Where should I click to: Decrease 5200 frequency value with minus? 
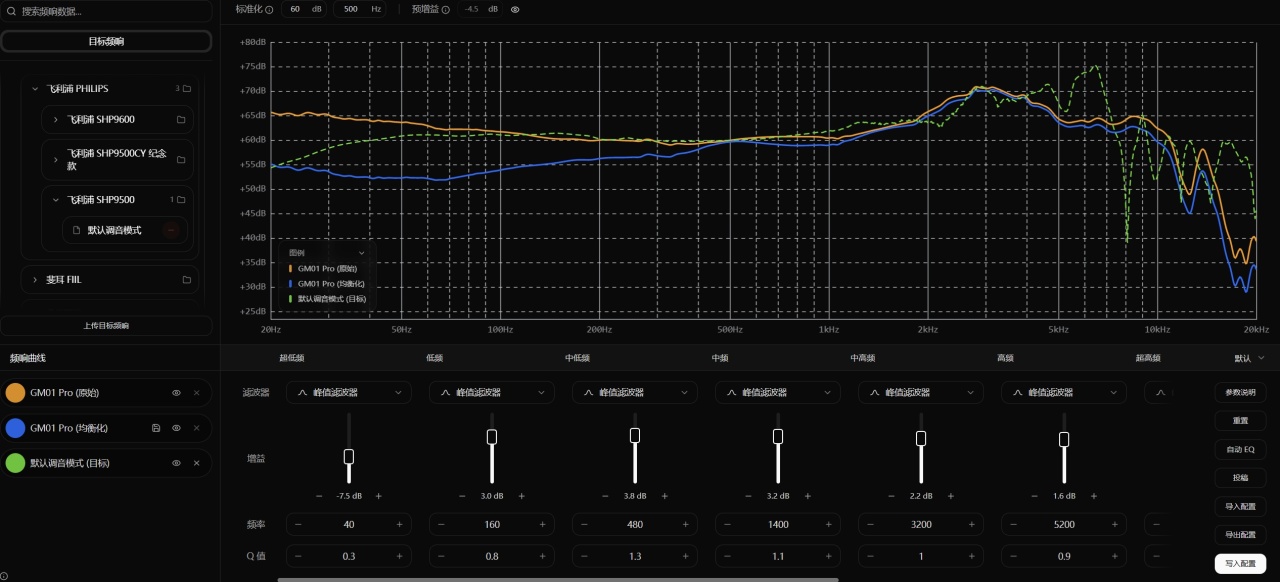[x=1013, y=524]
